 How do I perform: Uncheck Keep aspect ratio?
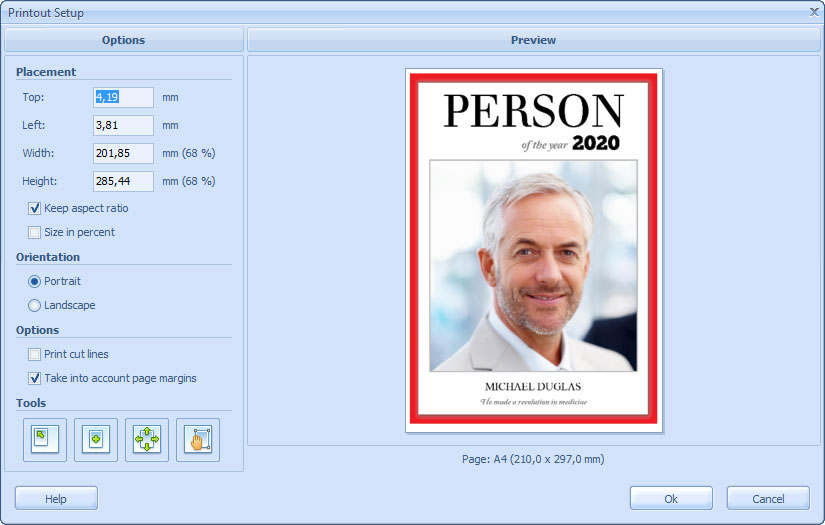(x=35, y=208)
